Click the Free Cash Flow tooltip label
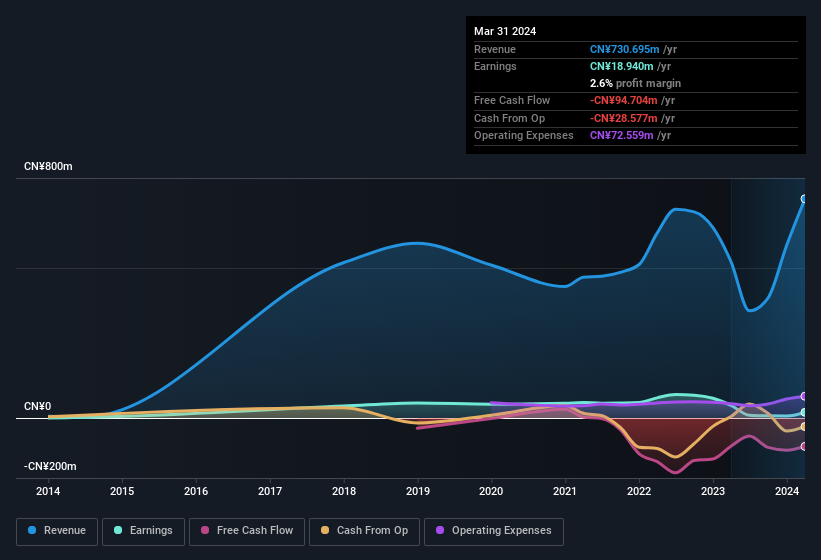The image size is (821, 560). pyautogui.click(x=512, y=100)
